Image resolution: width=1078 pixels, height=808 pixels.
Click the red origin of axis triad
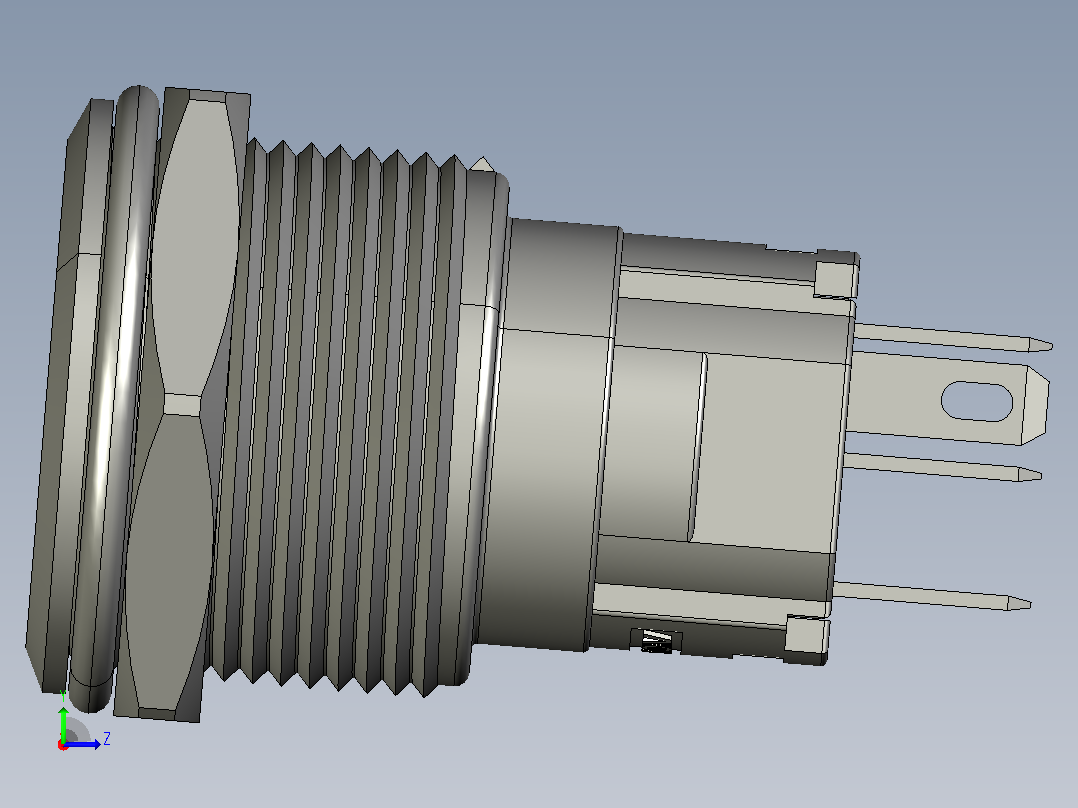(63, 746)
